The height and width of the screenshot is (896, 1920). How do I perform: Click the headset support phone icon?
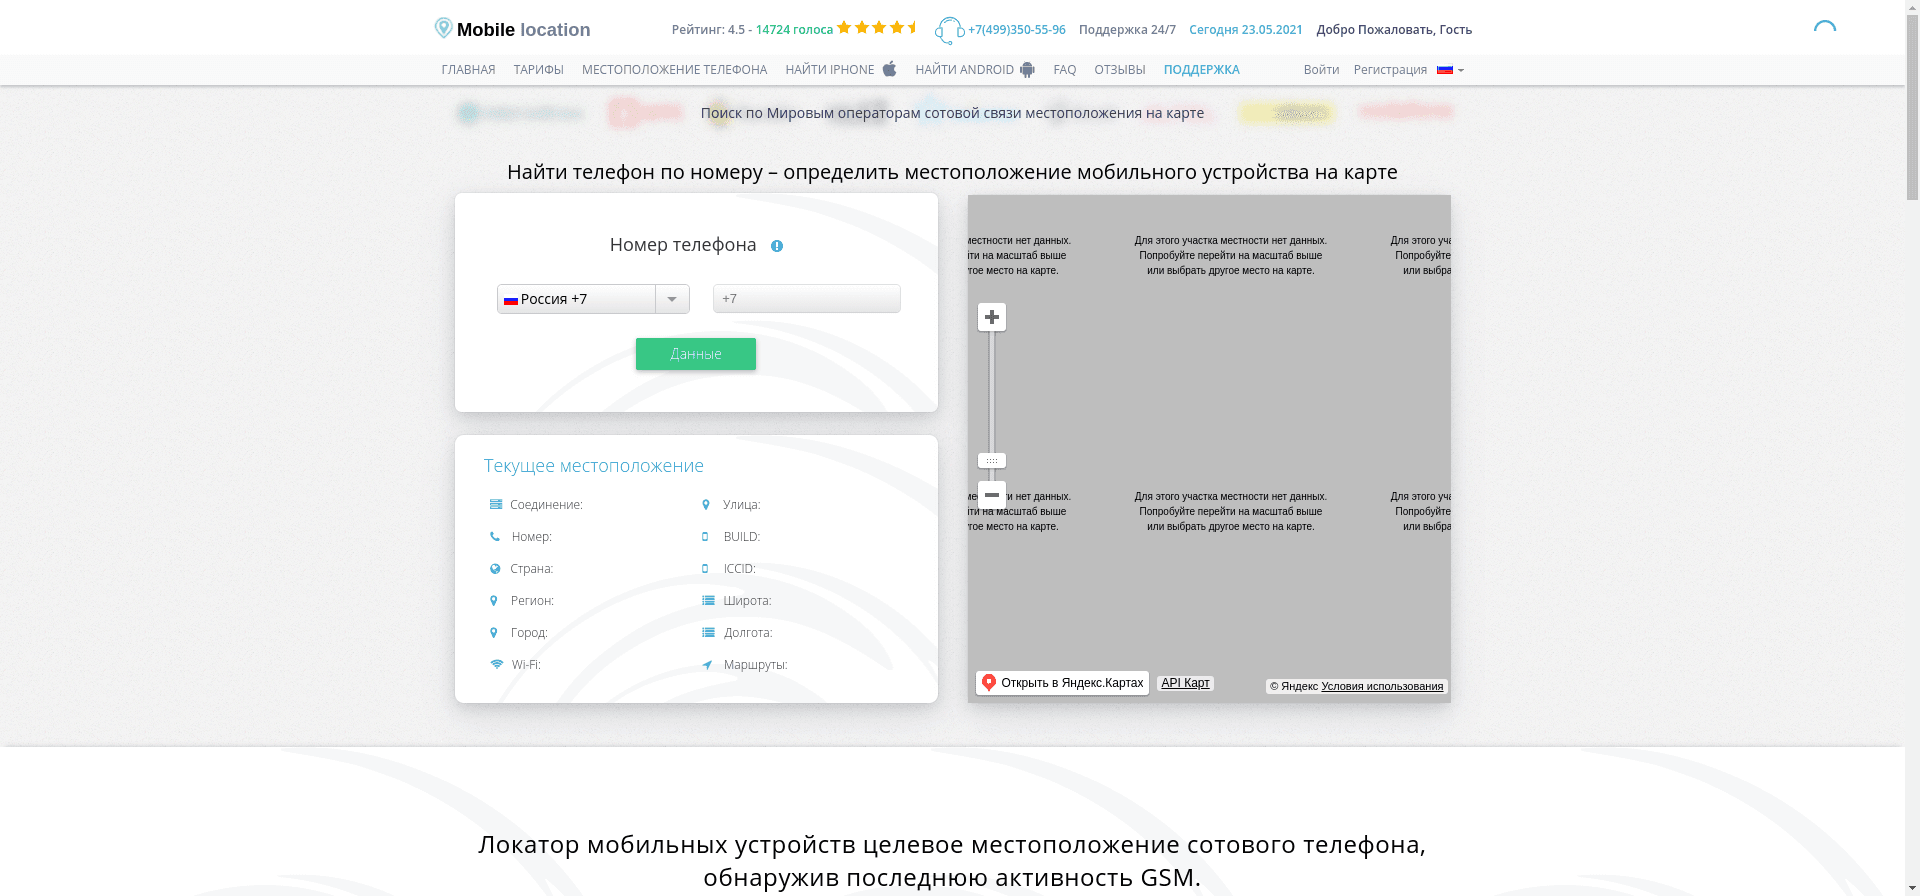[949, 30]
